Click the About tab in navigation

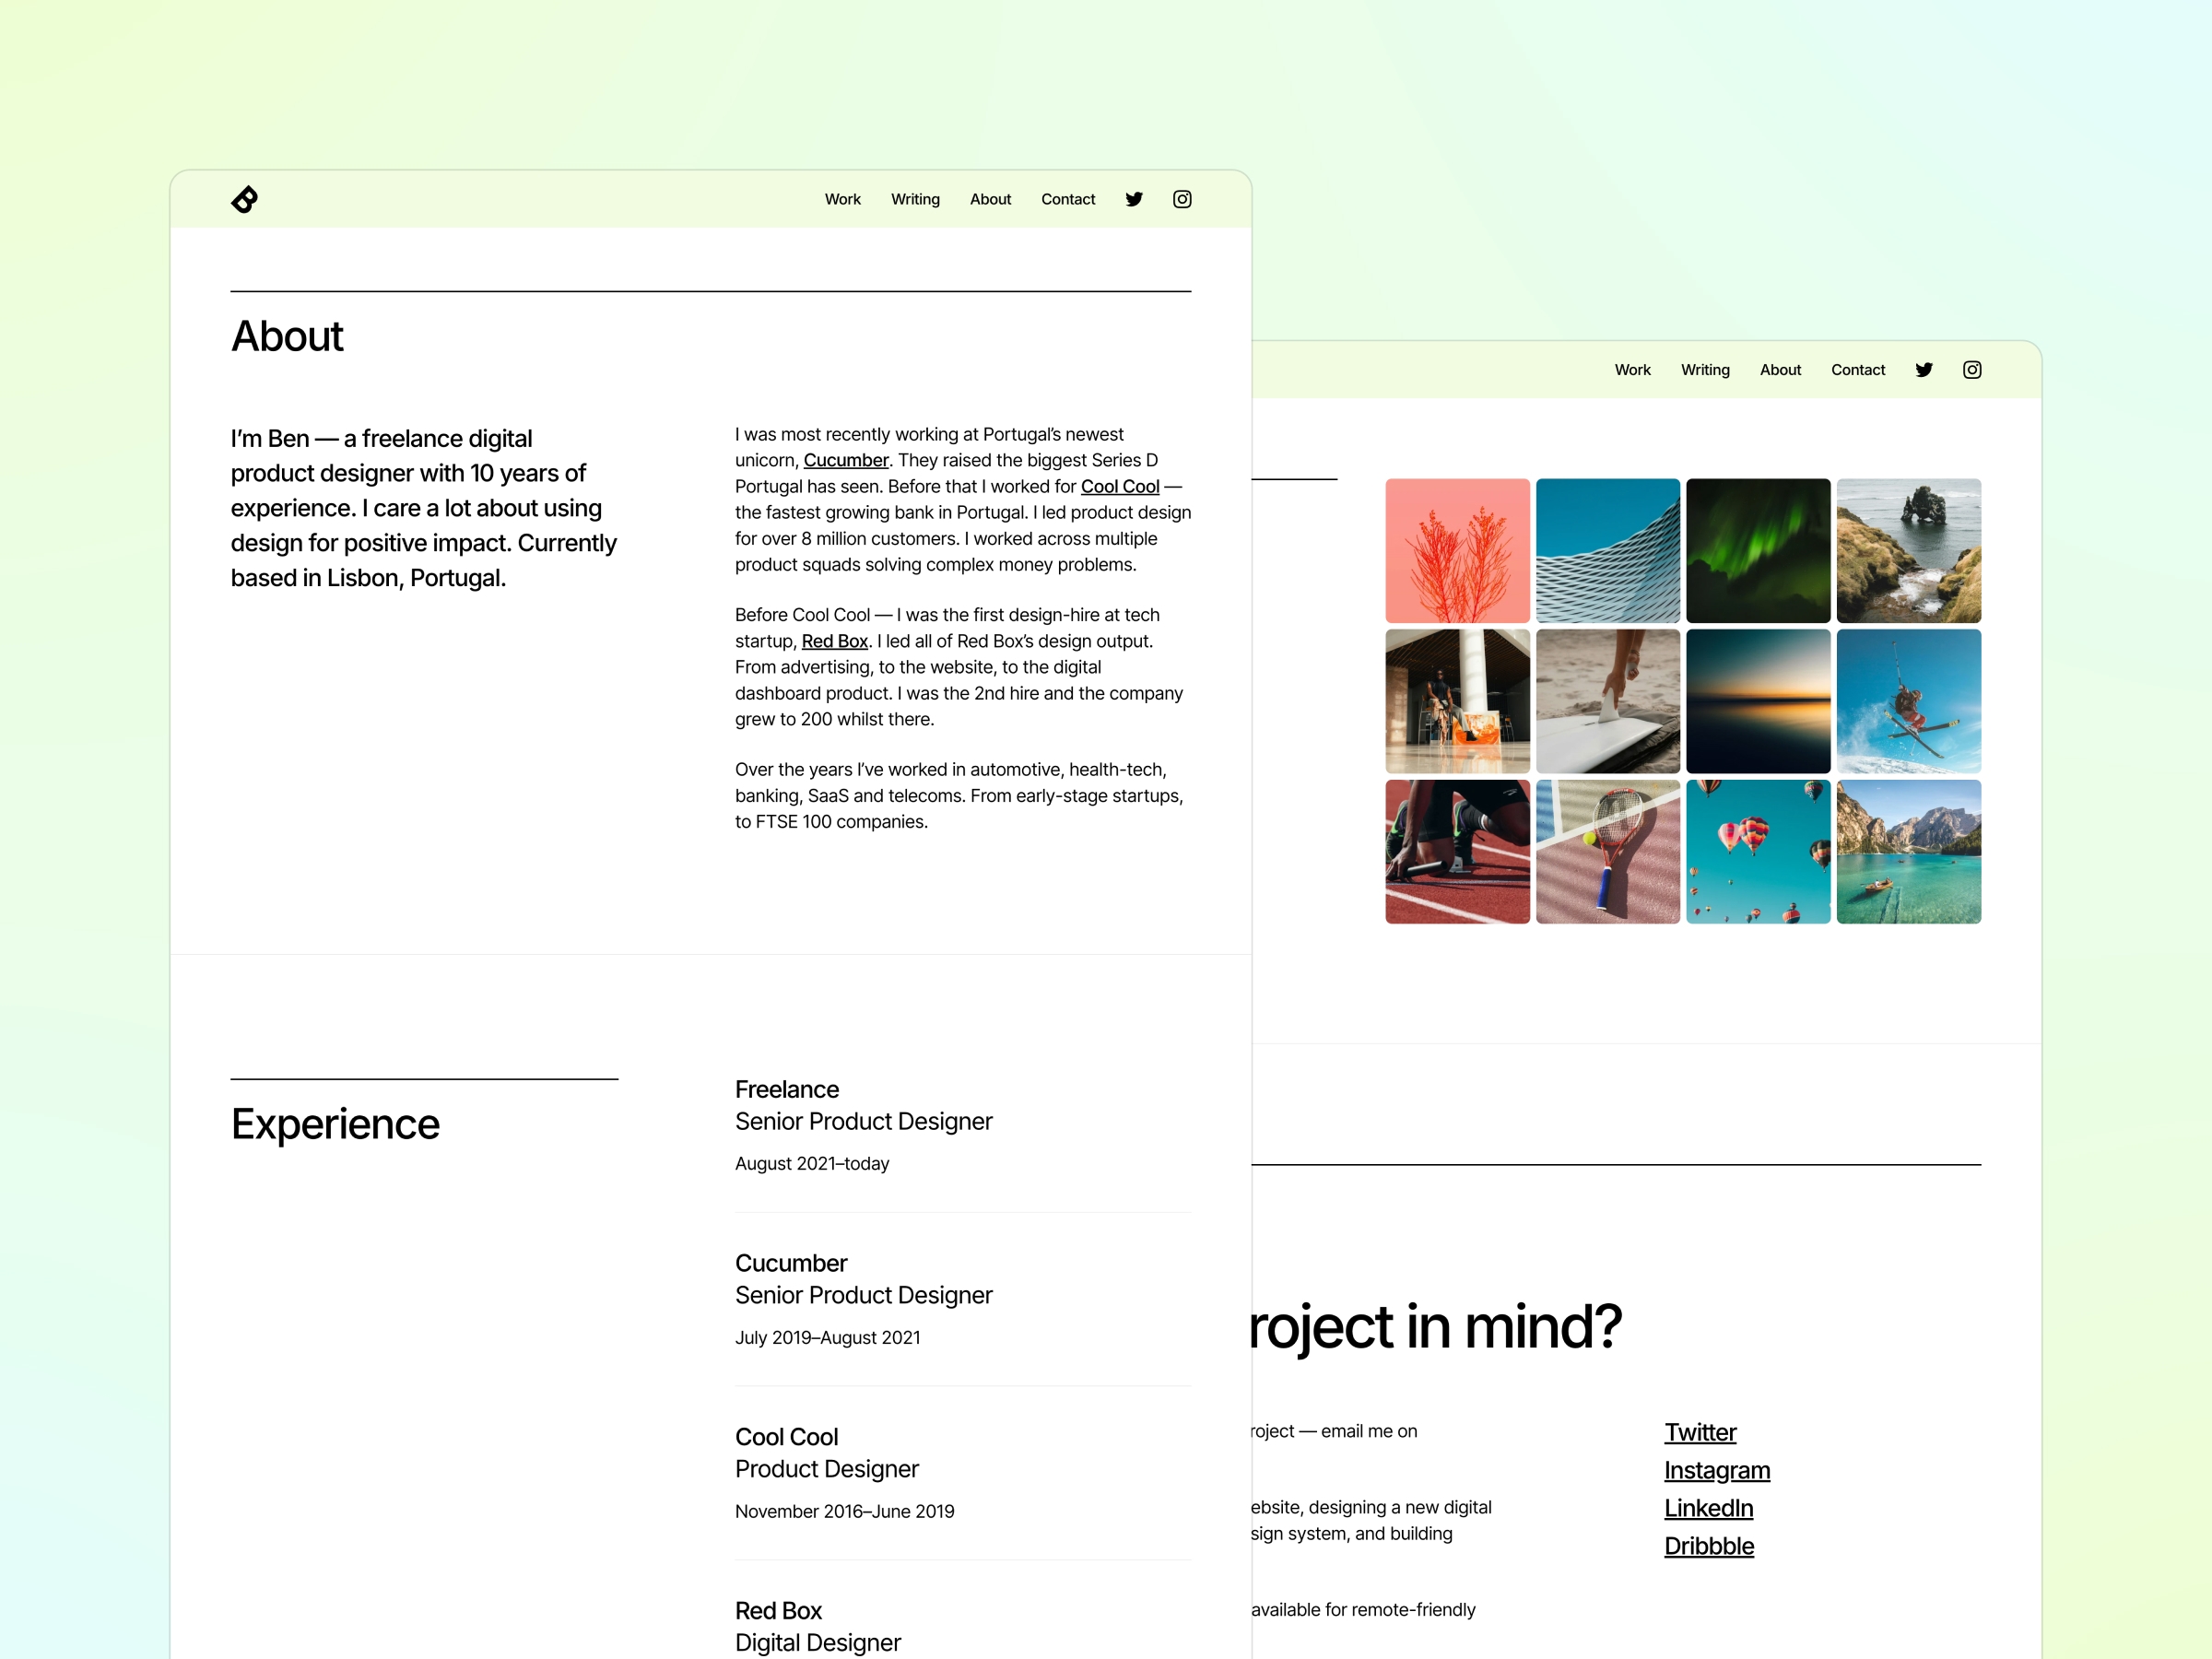989,199
